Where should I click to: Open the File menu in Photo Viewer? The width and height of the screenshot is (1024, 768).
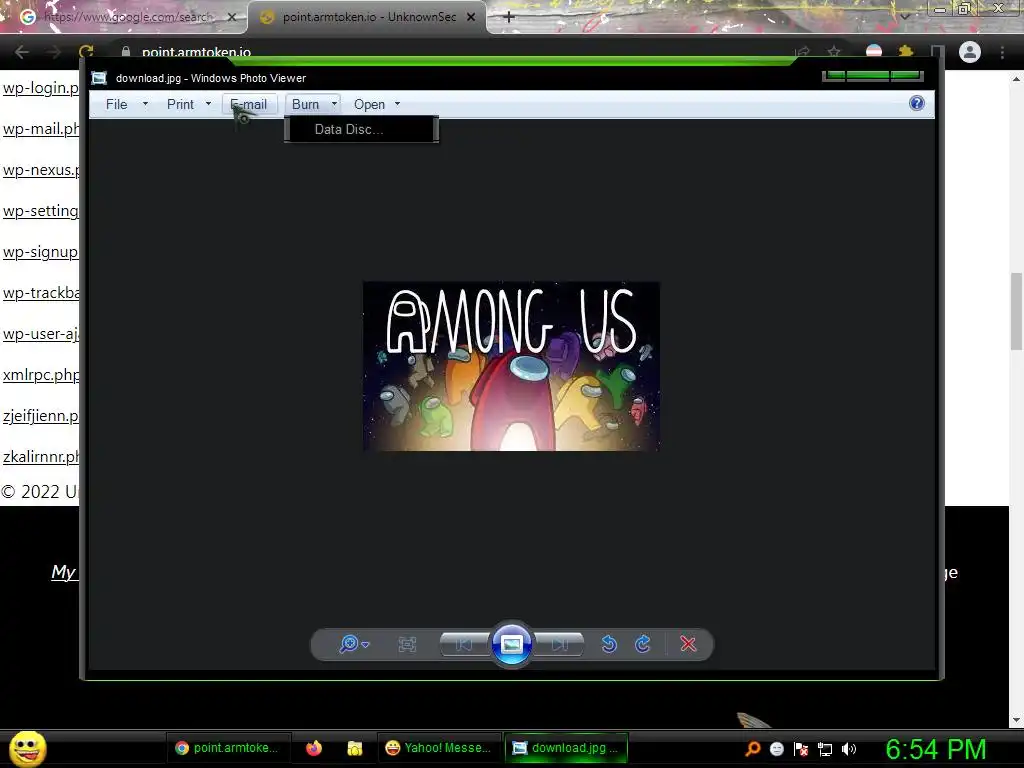click(x=117, y=104)
